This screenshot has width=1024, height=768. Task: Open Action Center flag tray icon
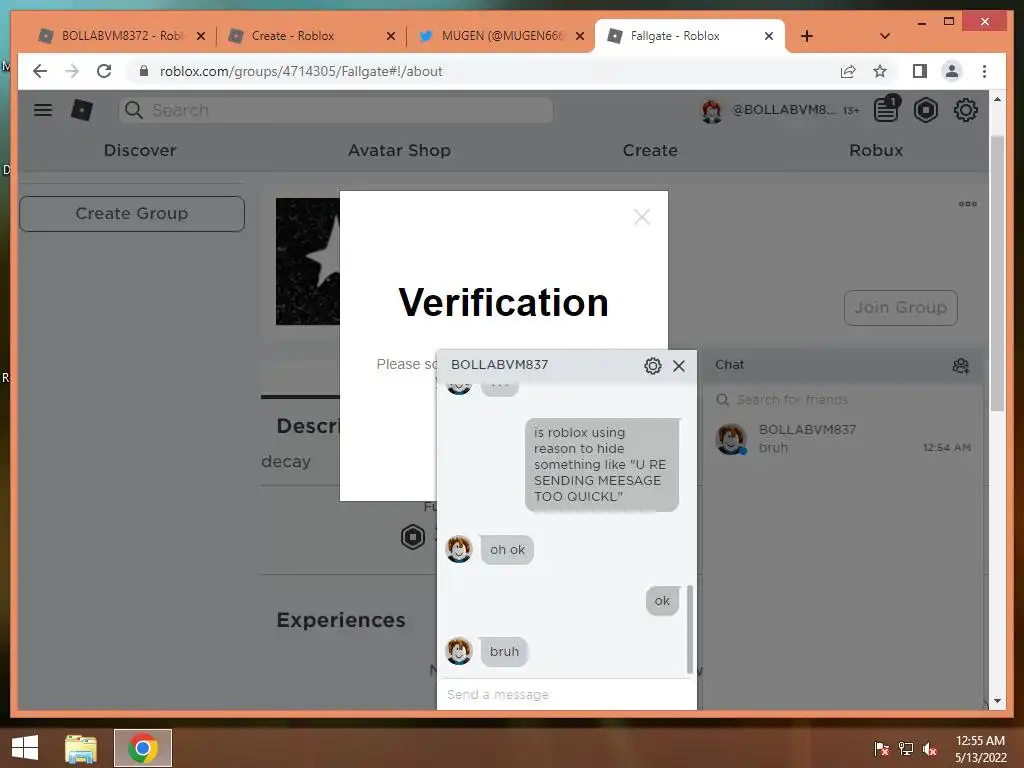(882, 749)
